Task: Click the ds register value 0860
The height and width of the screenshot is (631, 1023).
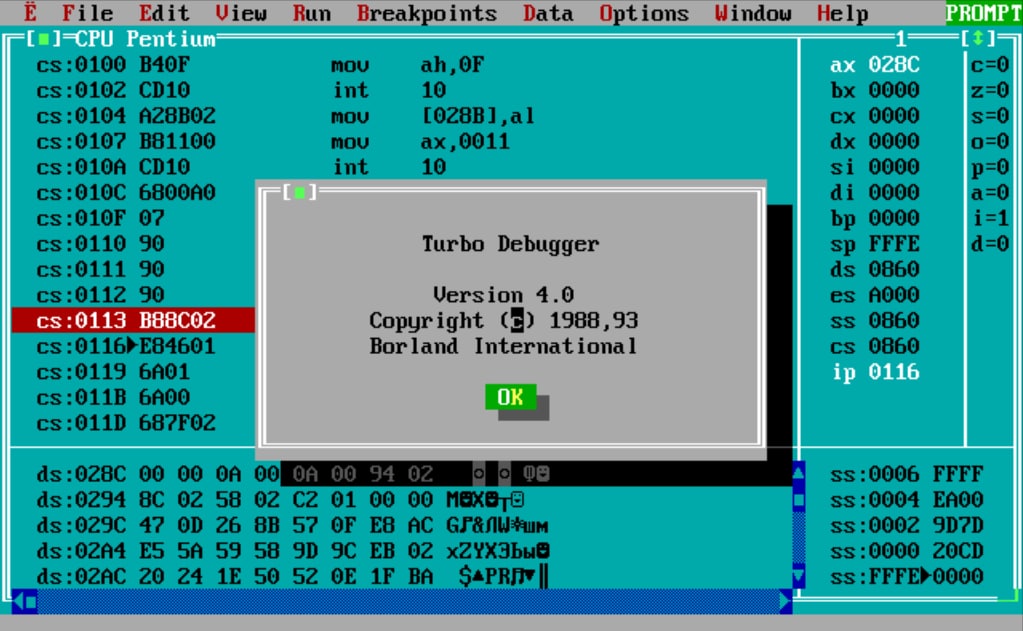Action: coord(894,269)
